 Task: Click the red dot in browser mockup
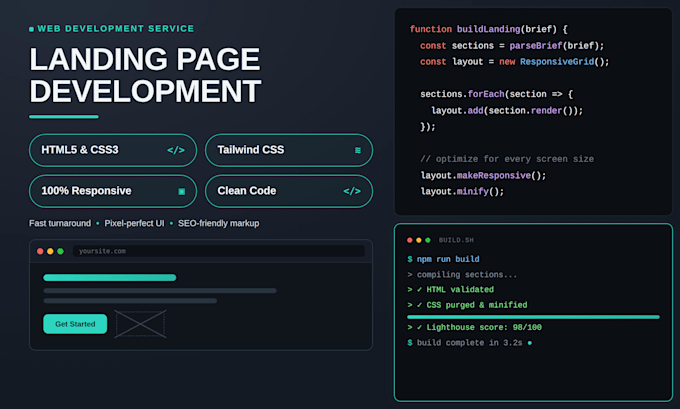click(x=40, y=251)
